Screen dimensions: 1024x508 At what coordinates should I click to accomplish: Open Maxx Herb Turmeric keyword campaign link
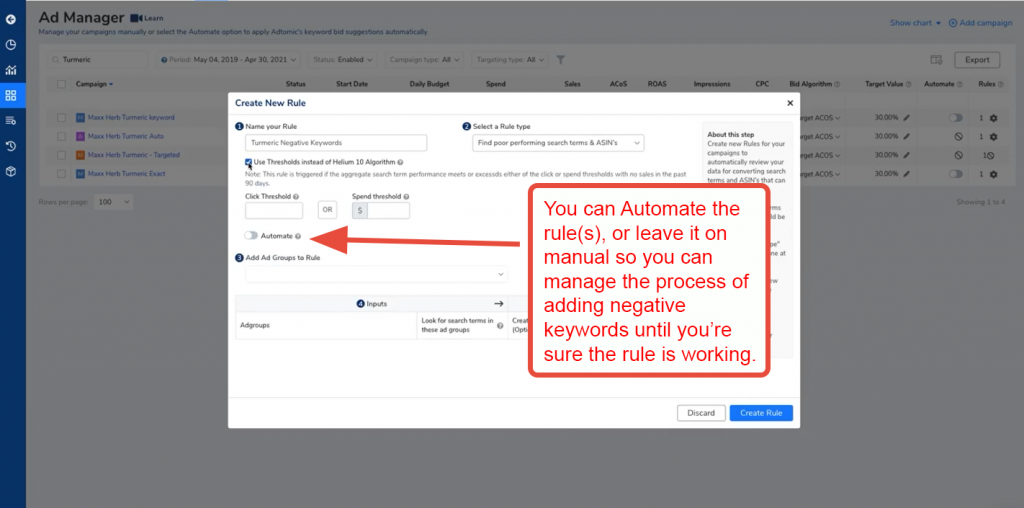131,118
